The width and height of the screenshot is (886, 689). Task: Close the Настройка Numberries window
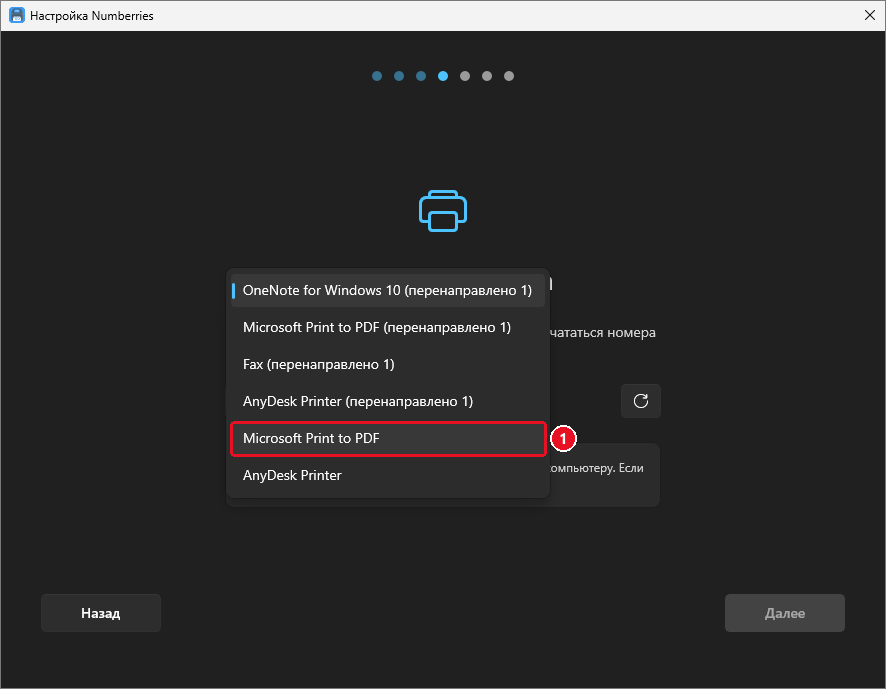coord(870,15)
